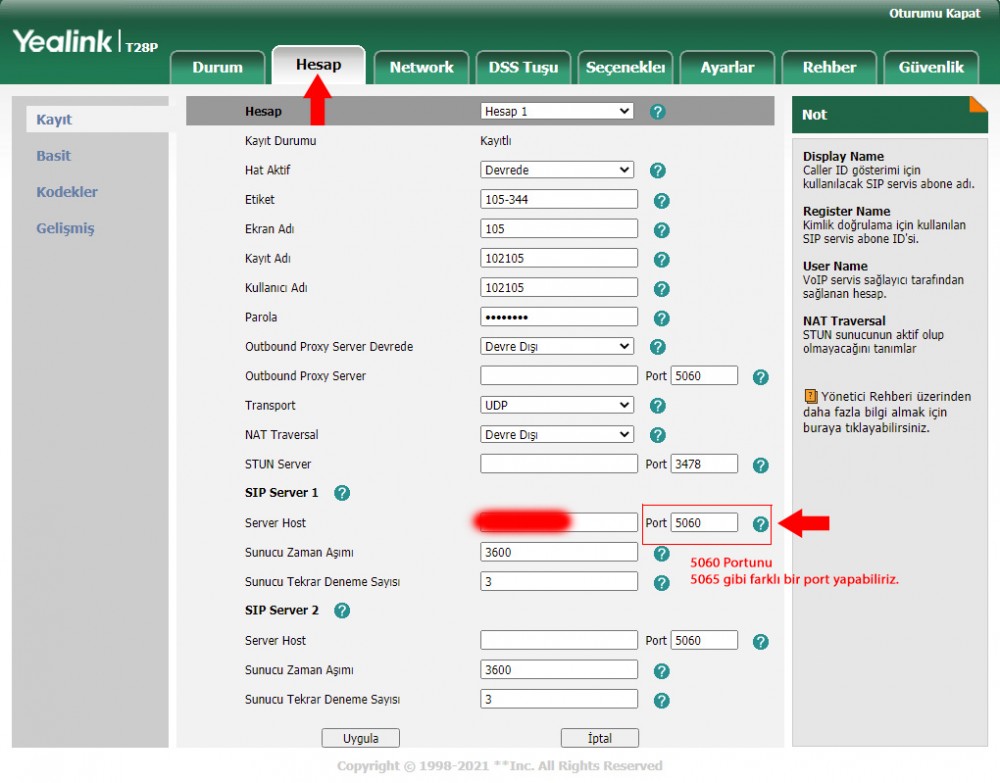The image size is (1000, 783).
Task: Open help icon beside SIP Server 1 heading
Action: [x=342, y=493]
